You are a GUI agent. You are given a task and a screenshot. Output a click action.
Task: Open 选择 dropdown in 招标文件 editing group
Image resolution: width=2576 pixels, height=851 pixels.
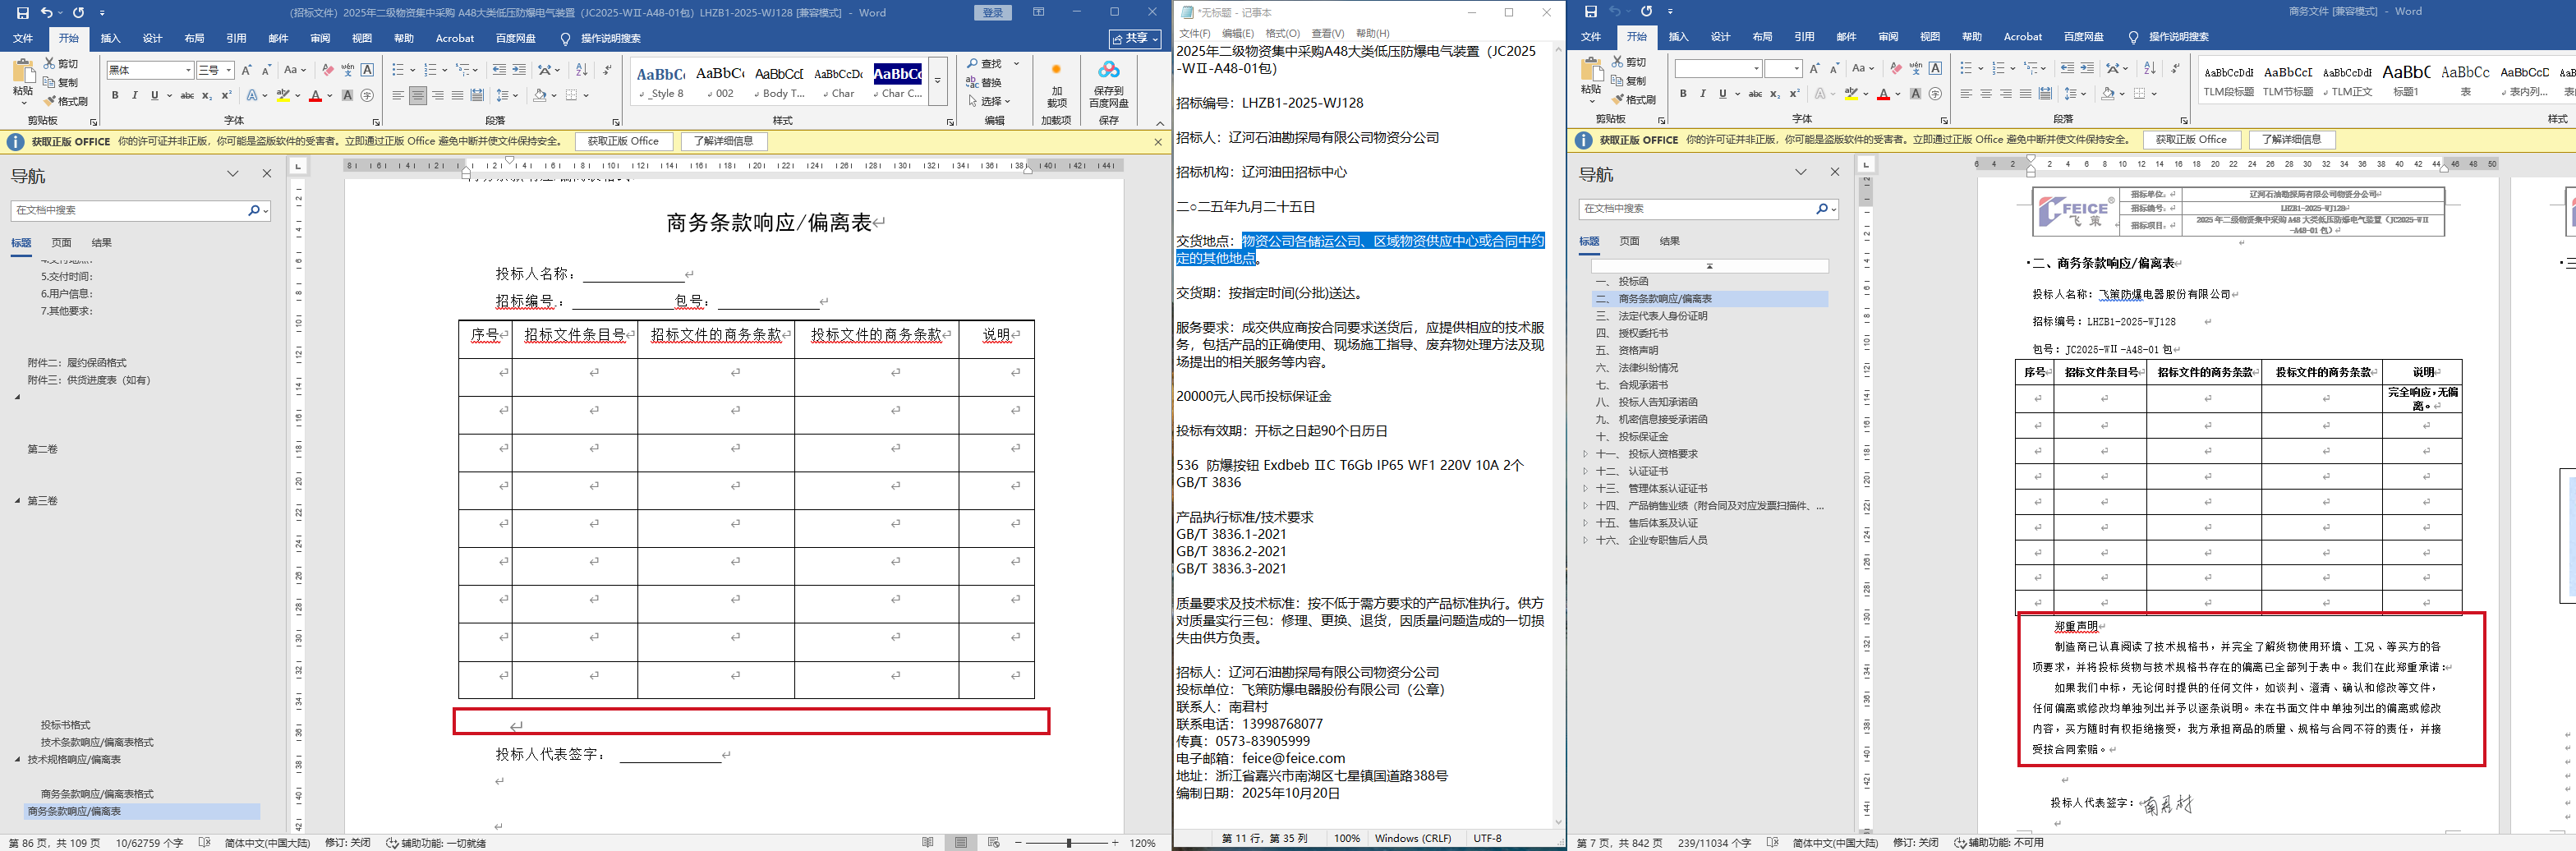990,101
